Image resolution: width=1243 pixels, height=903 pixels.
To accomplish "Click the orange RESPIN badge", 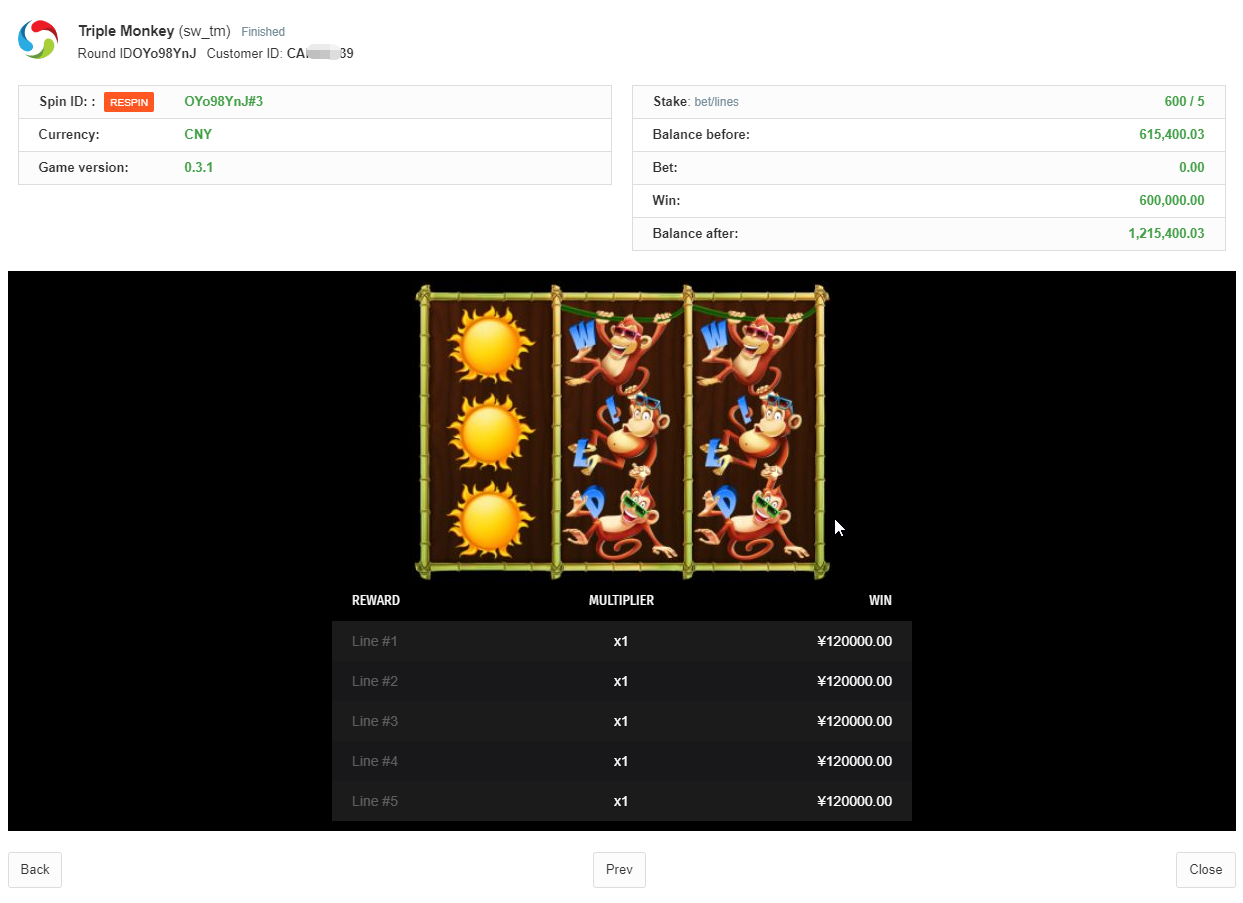I will coord(129,102).
